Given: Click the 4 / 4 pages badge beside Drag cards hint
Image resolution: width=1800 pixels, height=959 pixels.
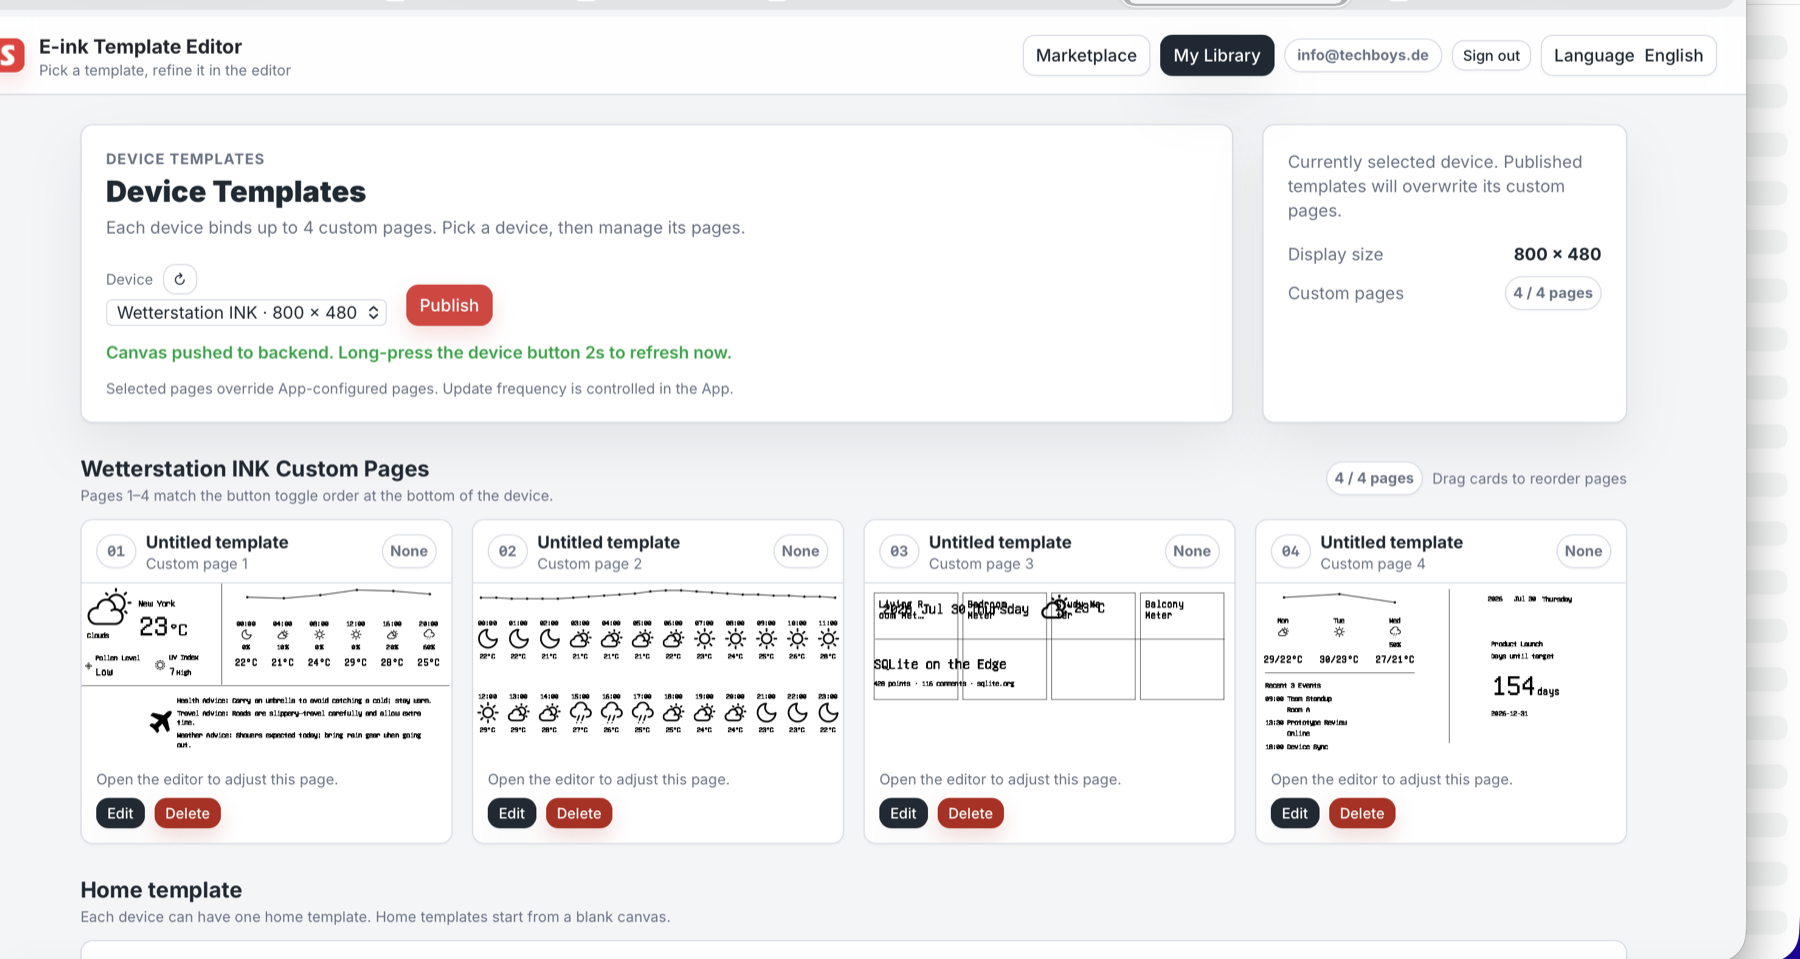Looking at the screenshot, I should (x=1374, y=478).
